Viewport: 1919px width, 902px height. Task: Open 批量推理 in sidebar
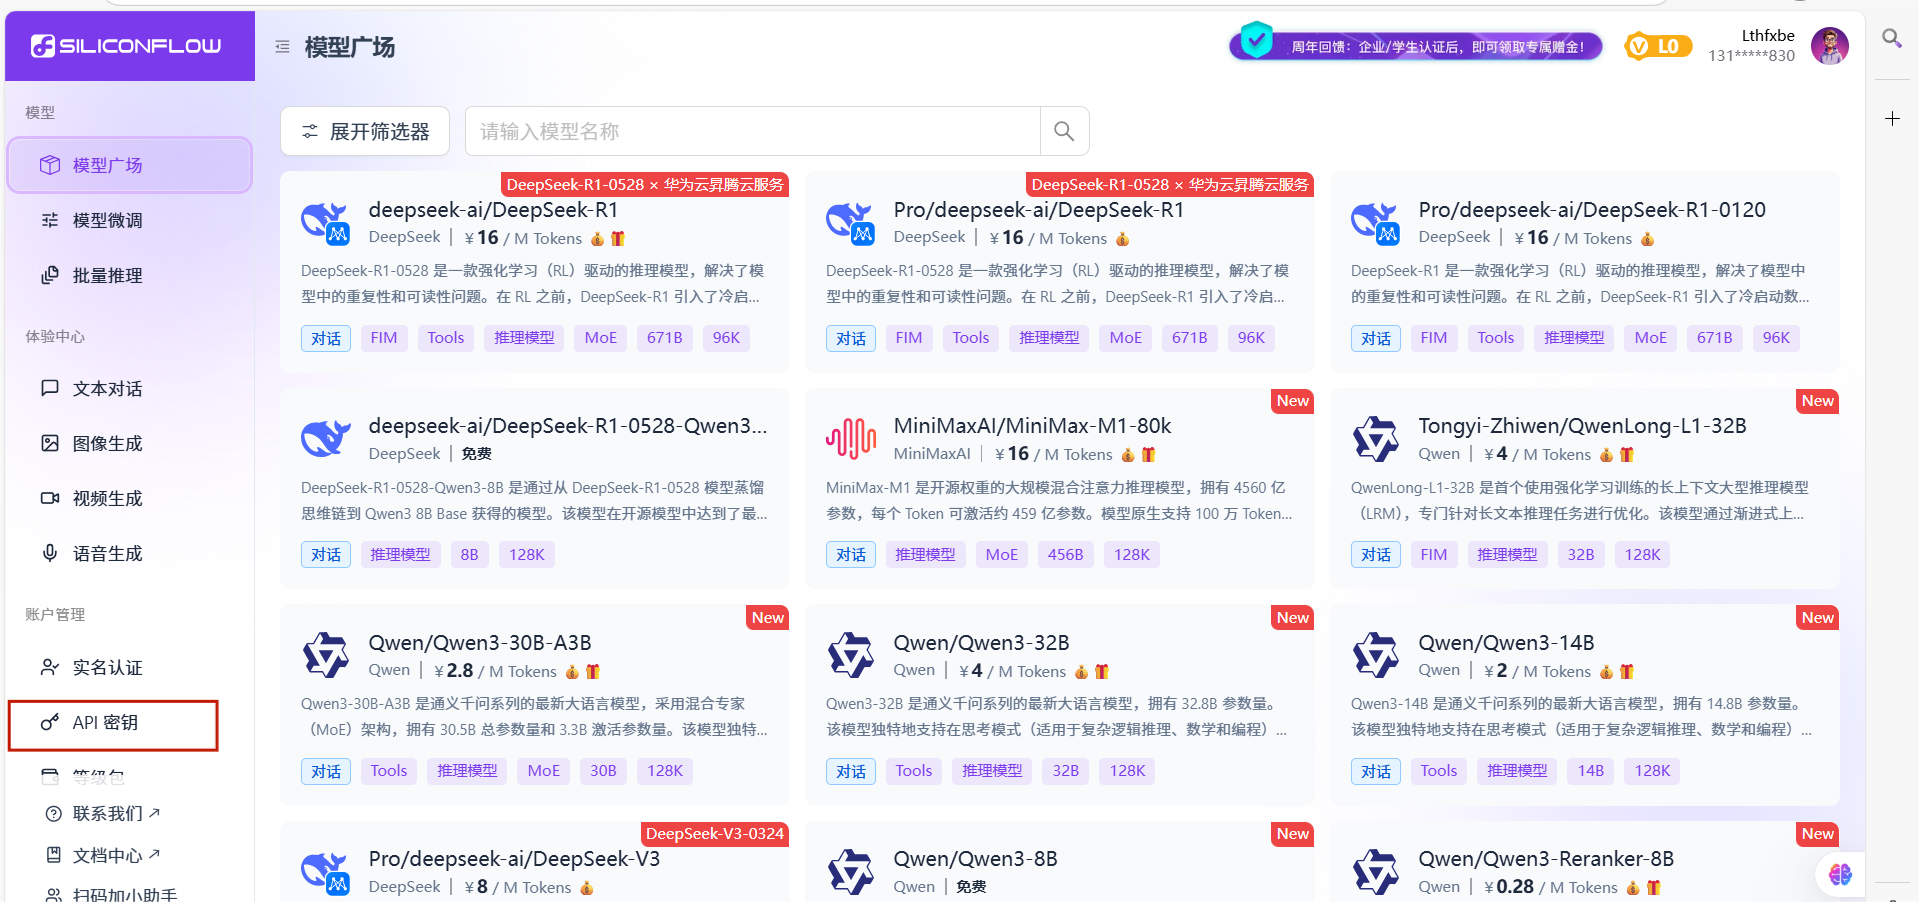click(x=129, y=275)
